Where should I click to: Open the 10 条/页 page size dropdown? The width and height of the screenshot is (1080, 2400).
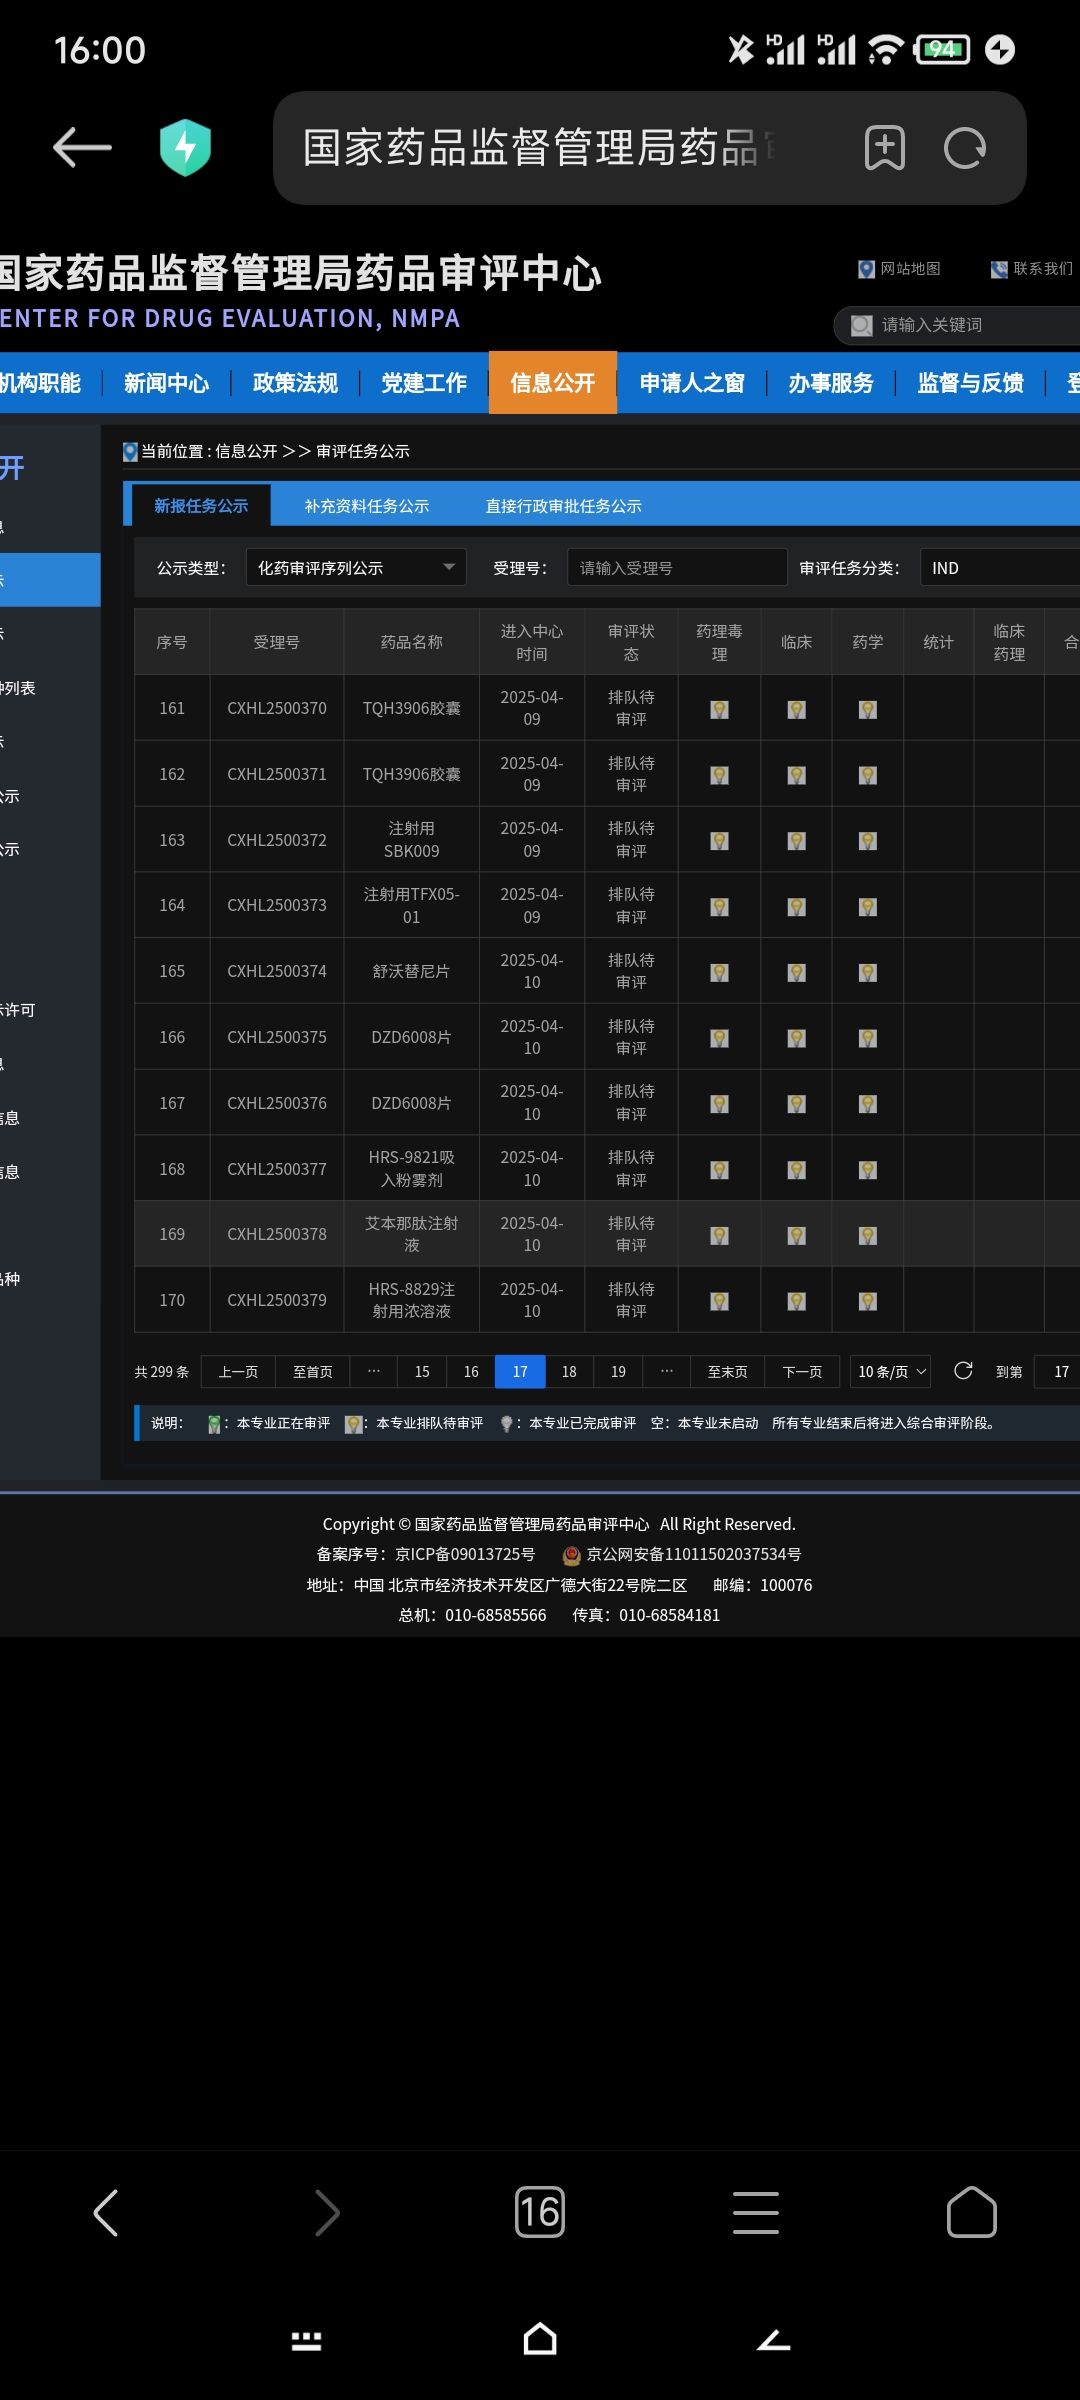point(890,1372)
